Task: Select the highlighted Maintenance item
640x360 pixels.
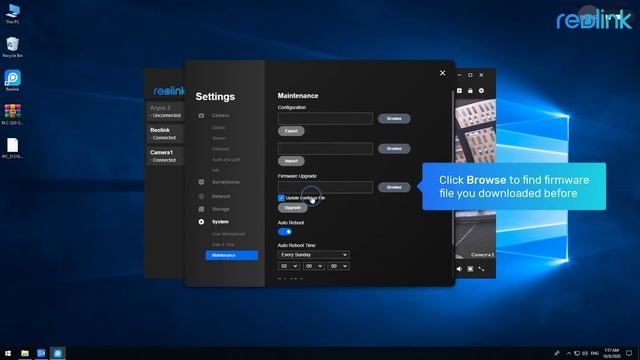Action: coord(231,255)
